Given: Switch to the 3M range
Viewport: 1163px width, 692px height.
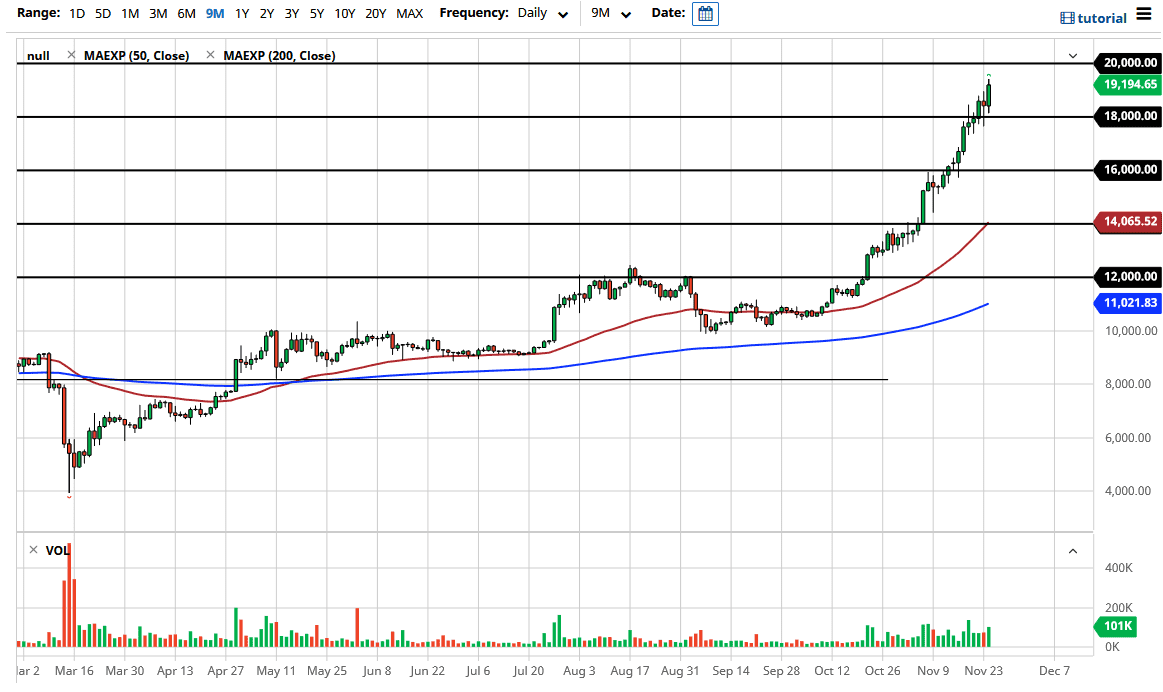Looking at the screenshot, I should coord(157,13).
